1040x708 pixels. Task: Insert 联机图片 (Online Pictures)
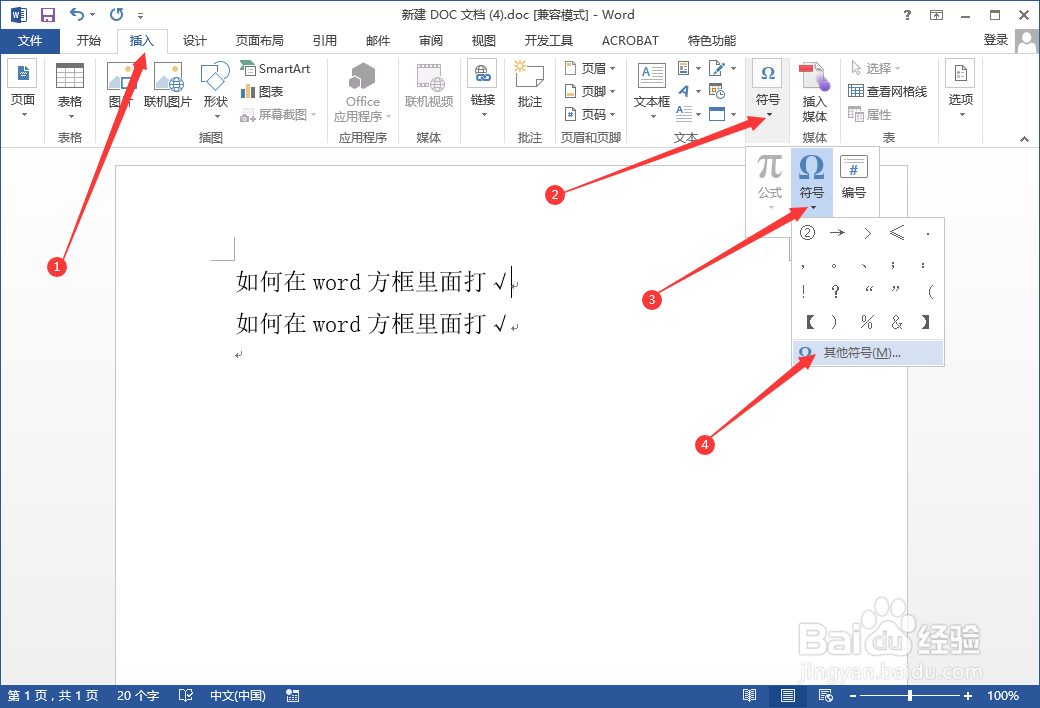coord(167,90)
